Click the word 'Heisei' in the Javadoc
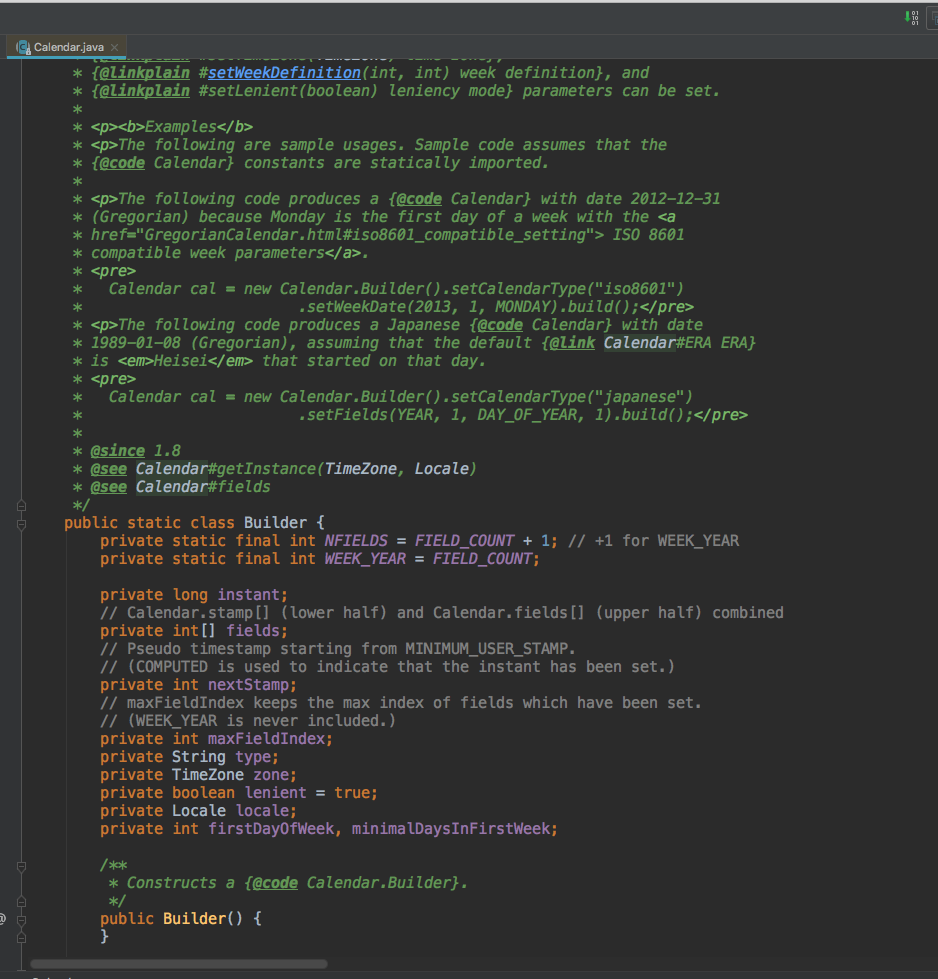Screen dimensions: 938x979 point(180,361)
